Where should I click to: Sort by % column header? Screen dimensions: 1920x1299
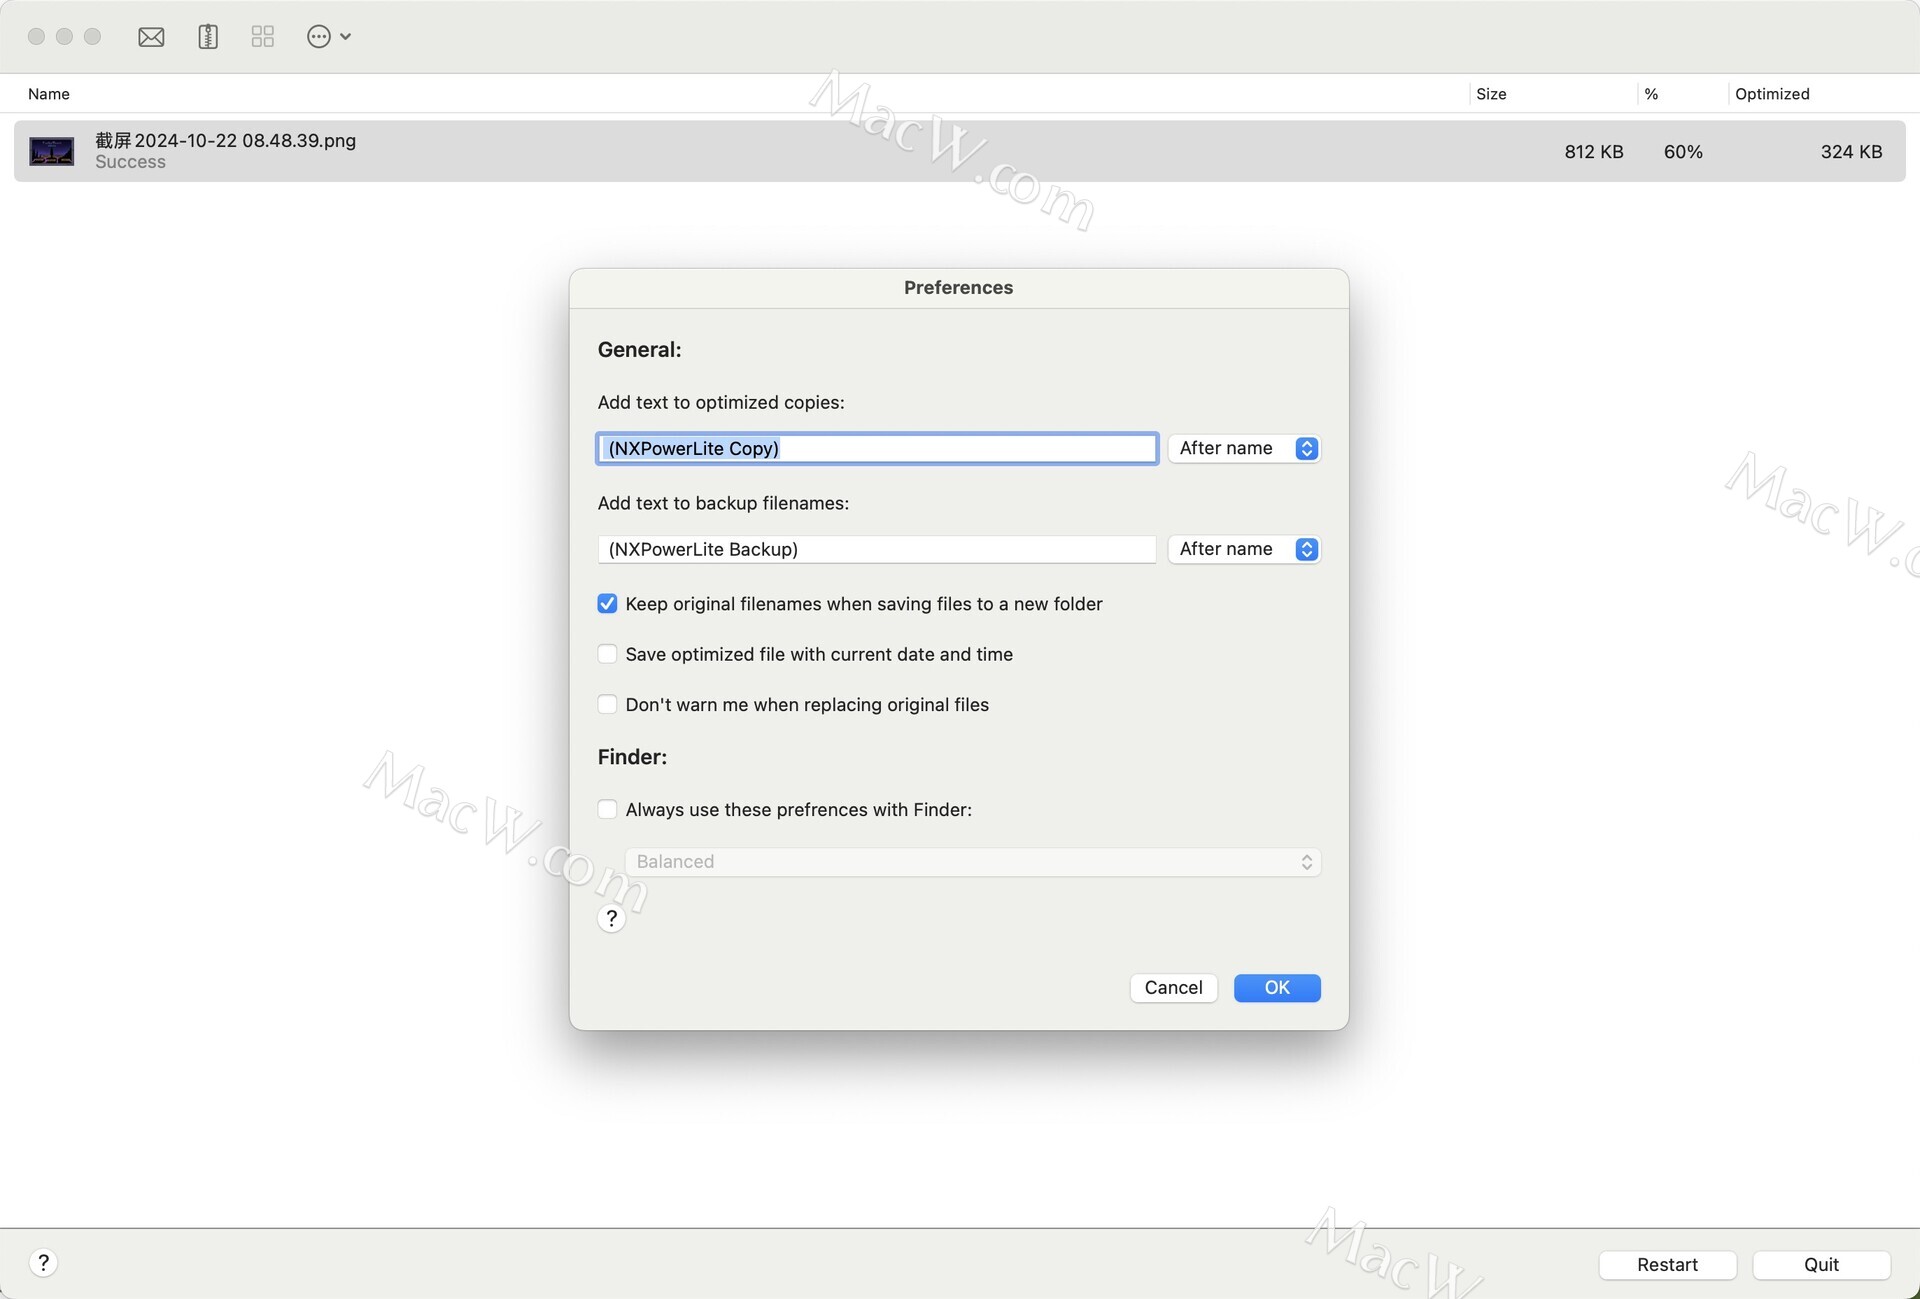[x=1651, y=94]
